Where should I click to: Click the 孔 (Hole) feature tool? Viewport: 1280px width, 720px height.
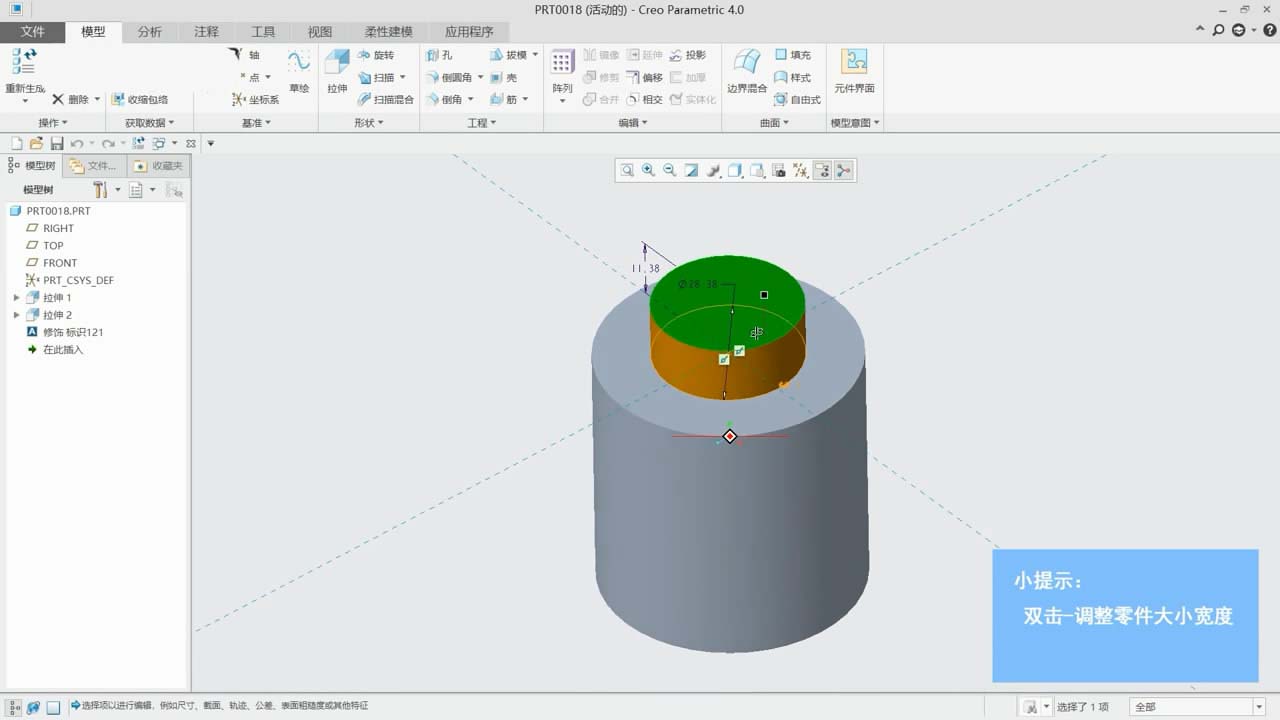(x=439, y=55)
